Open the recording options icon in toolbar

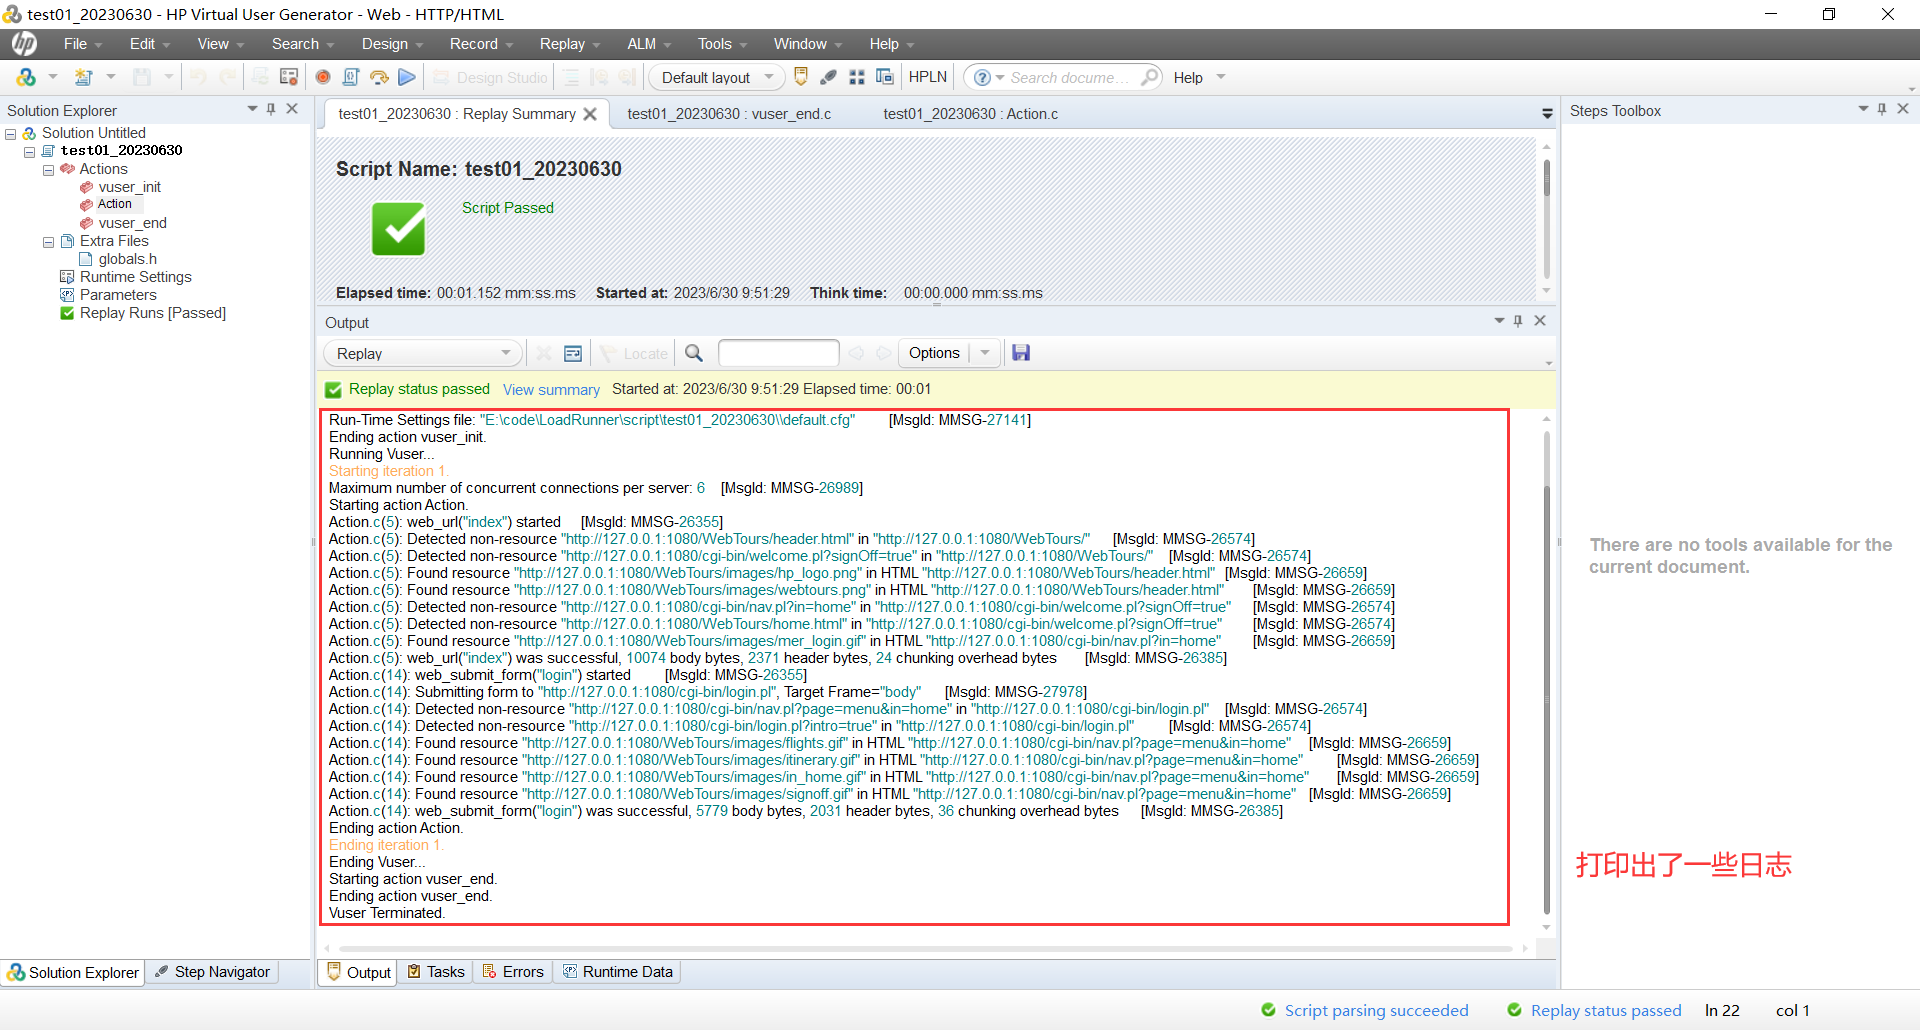click(289, 77)
